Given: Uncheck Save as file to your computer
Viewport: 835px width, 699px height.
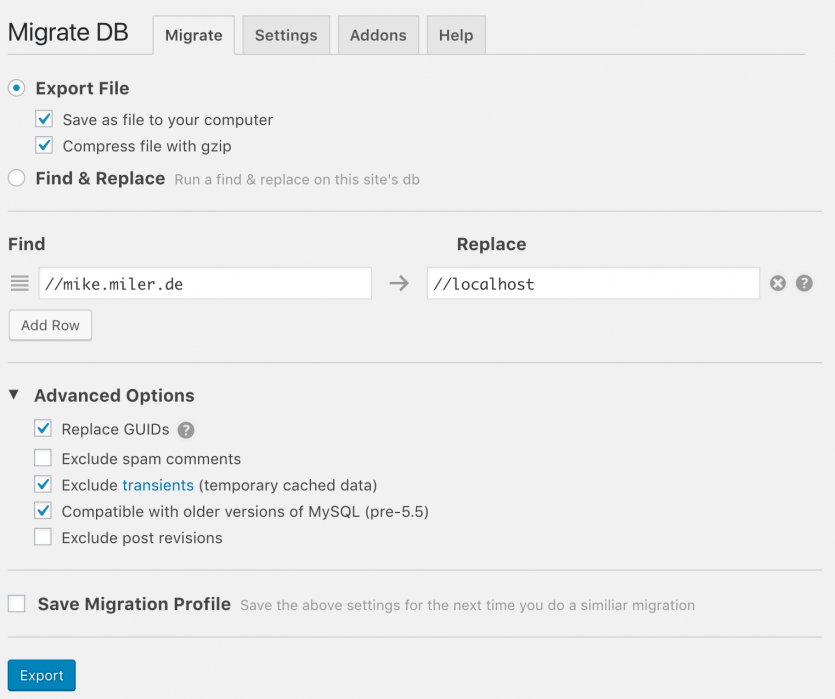Looking at the screenshot, I should pyautogui.click(x=42, y=118).
